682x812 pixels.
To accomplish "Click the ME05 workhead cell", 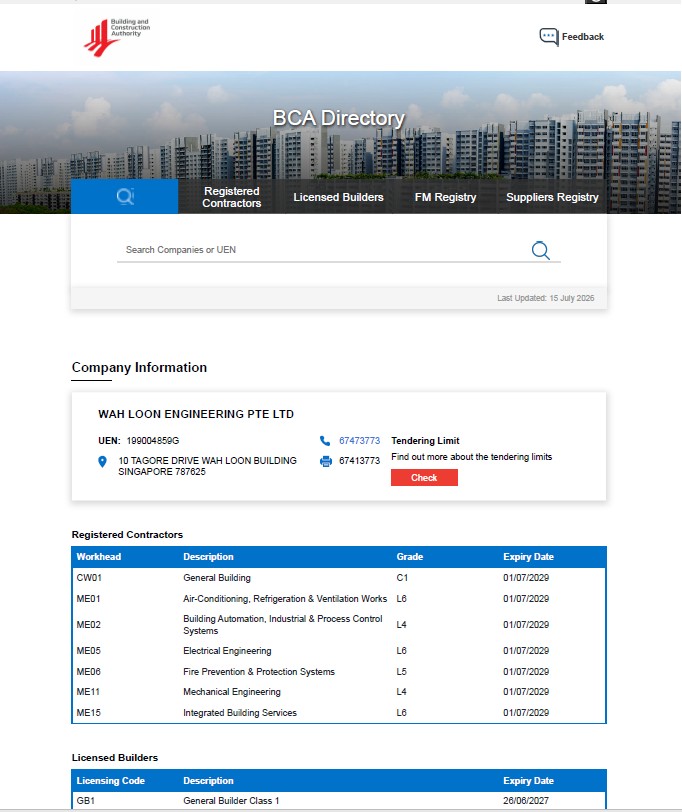I will tap(89, 650).
